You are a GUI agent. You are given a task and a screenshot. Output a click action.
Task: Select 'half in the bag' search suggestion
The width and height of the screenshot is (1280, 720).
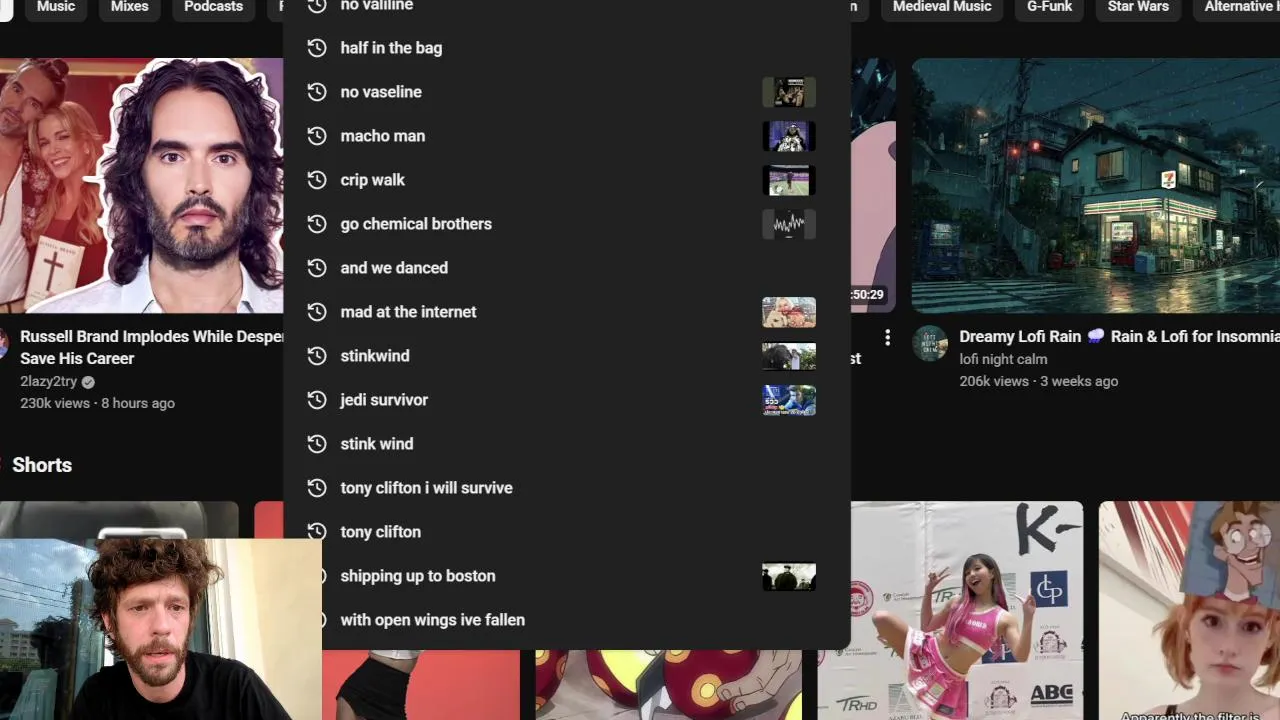tap(567, 48)
